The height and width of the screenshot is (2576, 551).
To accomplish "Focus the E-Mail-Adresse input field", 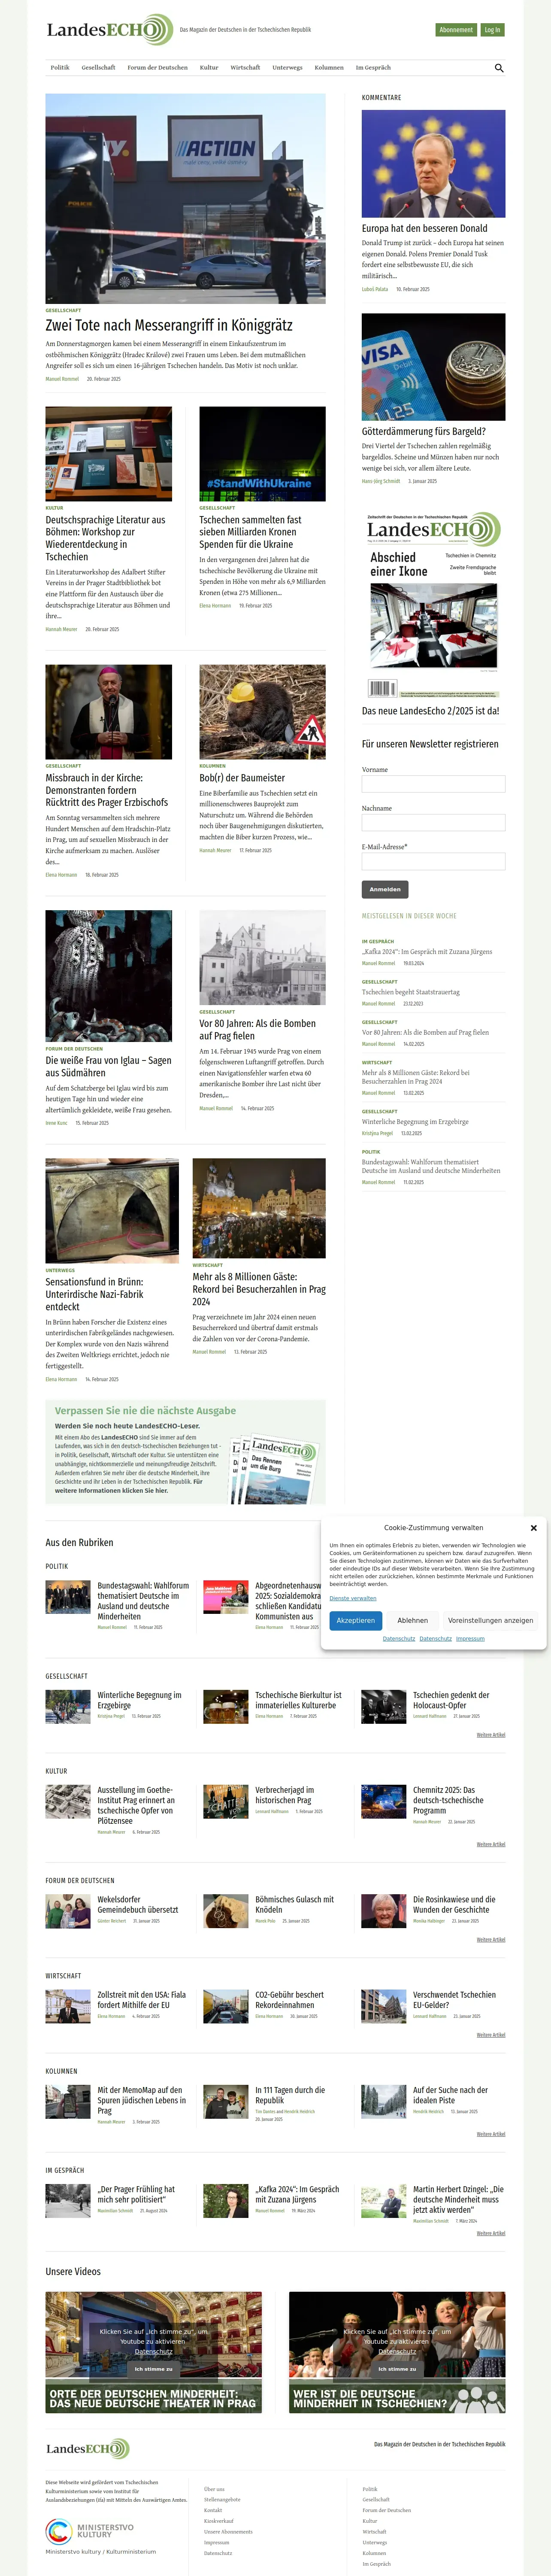I will click(x=433, y=861).
